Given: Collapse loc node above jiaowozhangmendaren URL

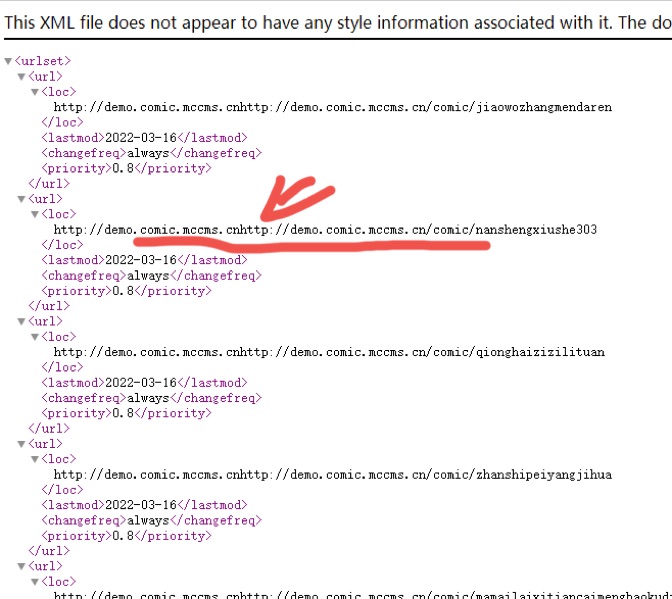Looking at the screenshot, I should (x=35, y=92).
